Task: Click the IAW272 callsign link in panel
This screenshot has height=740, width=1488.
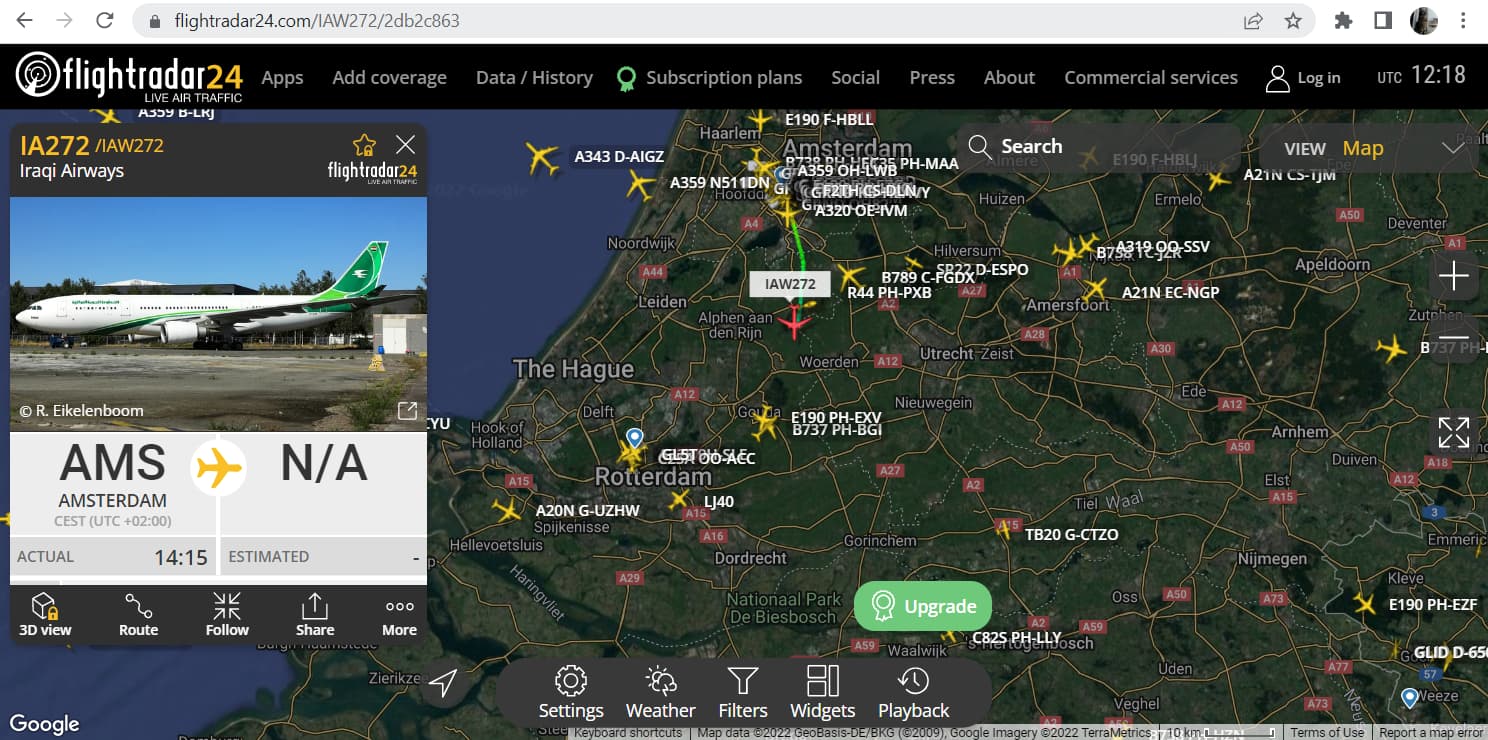Action: point(130,146)
